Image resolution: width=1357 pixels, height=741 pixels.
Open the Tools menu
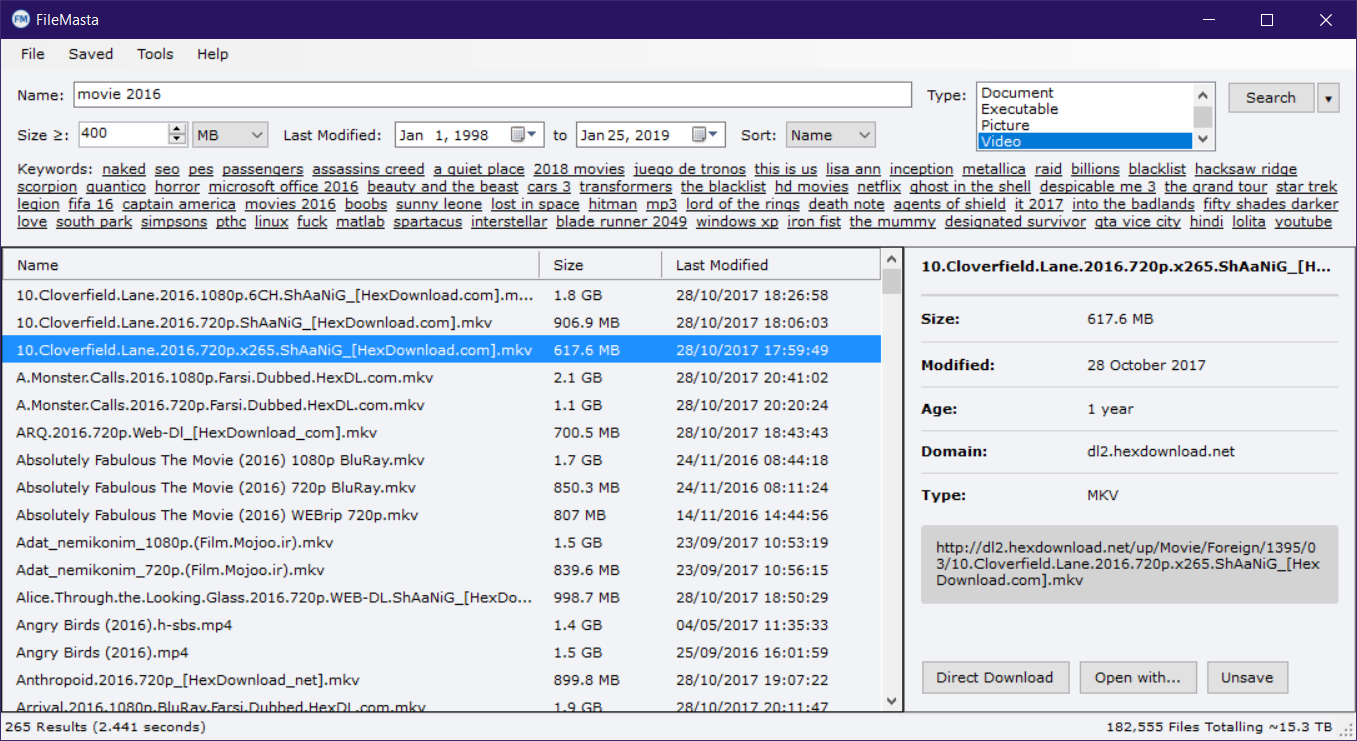click(x=155, y=54)
